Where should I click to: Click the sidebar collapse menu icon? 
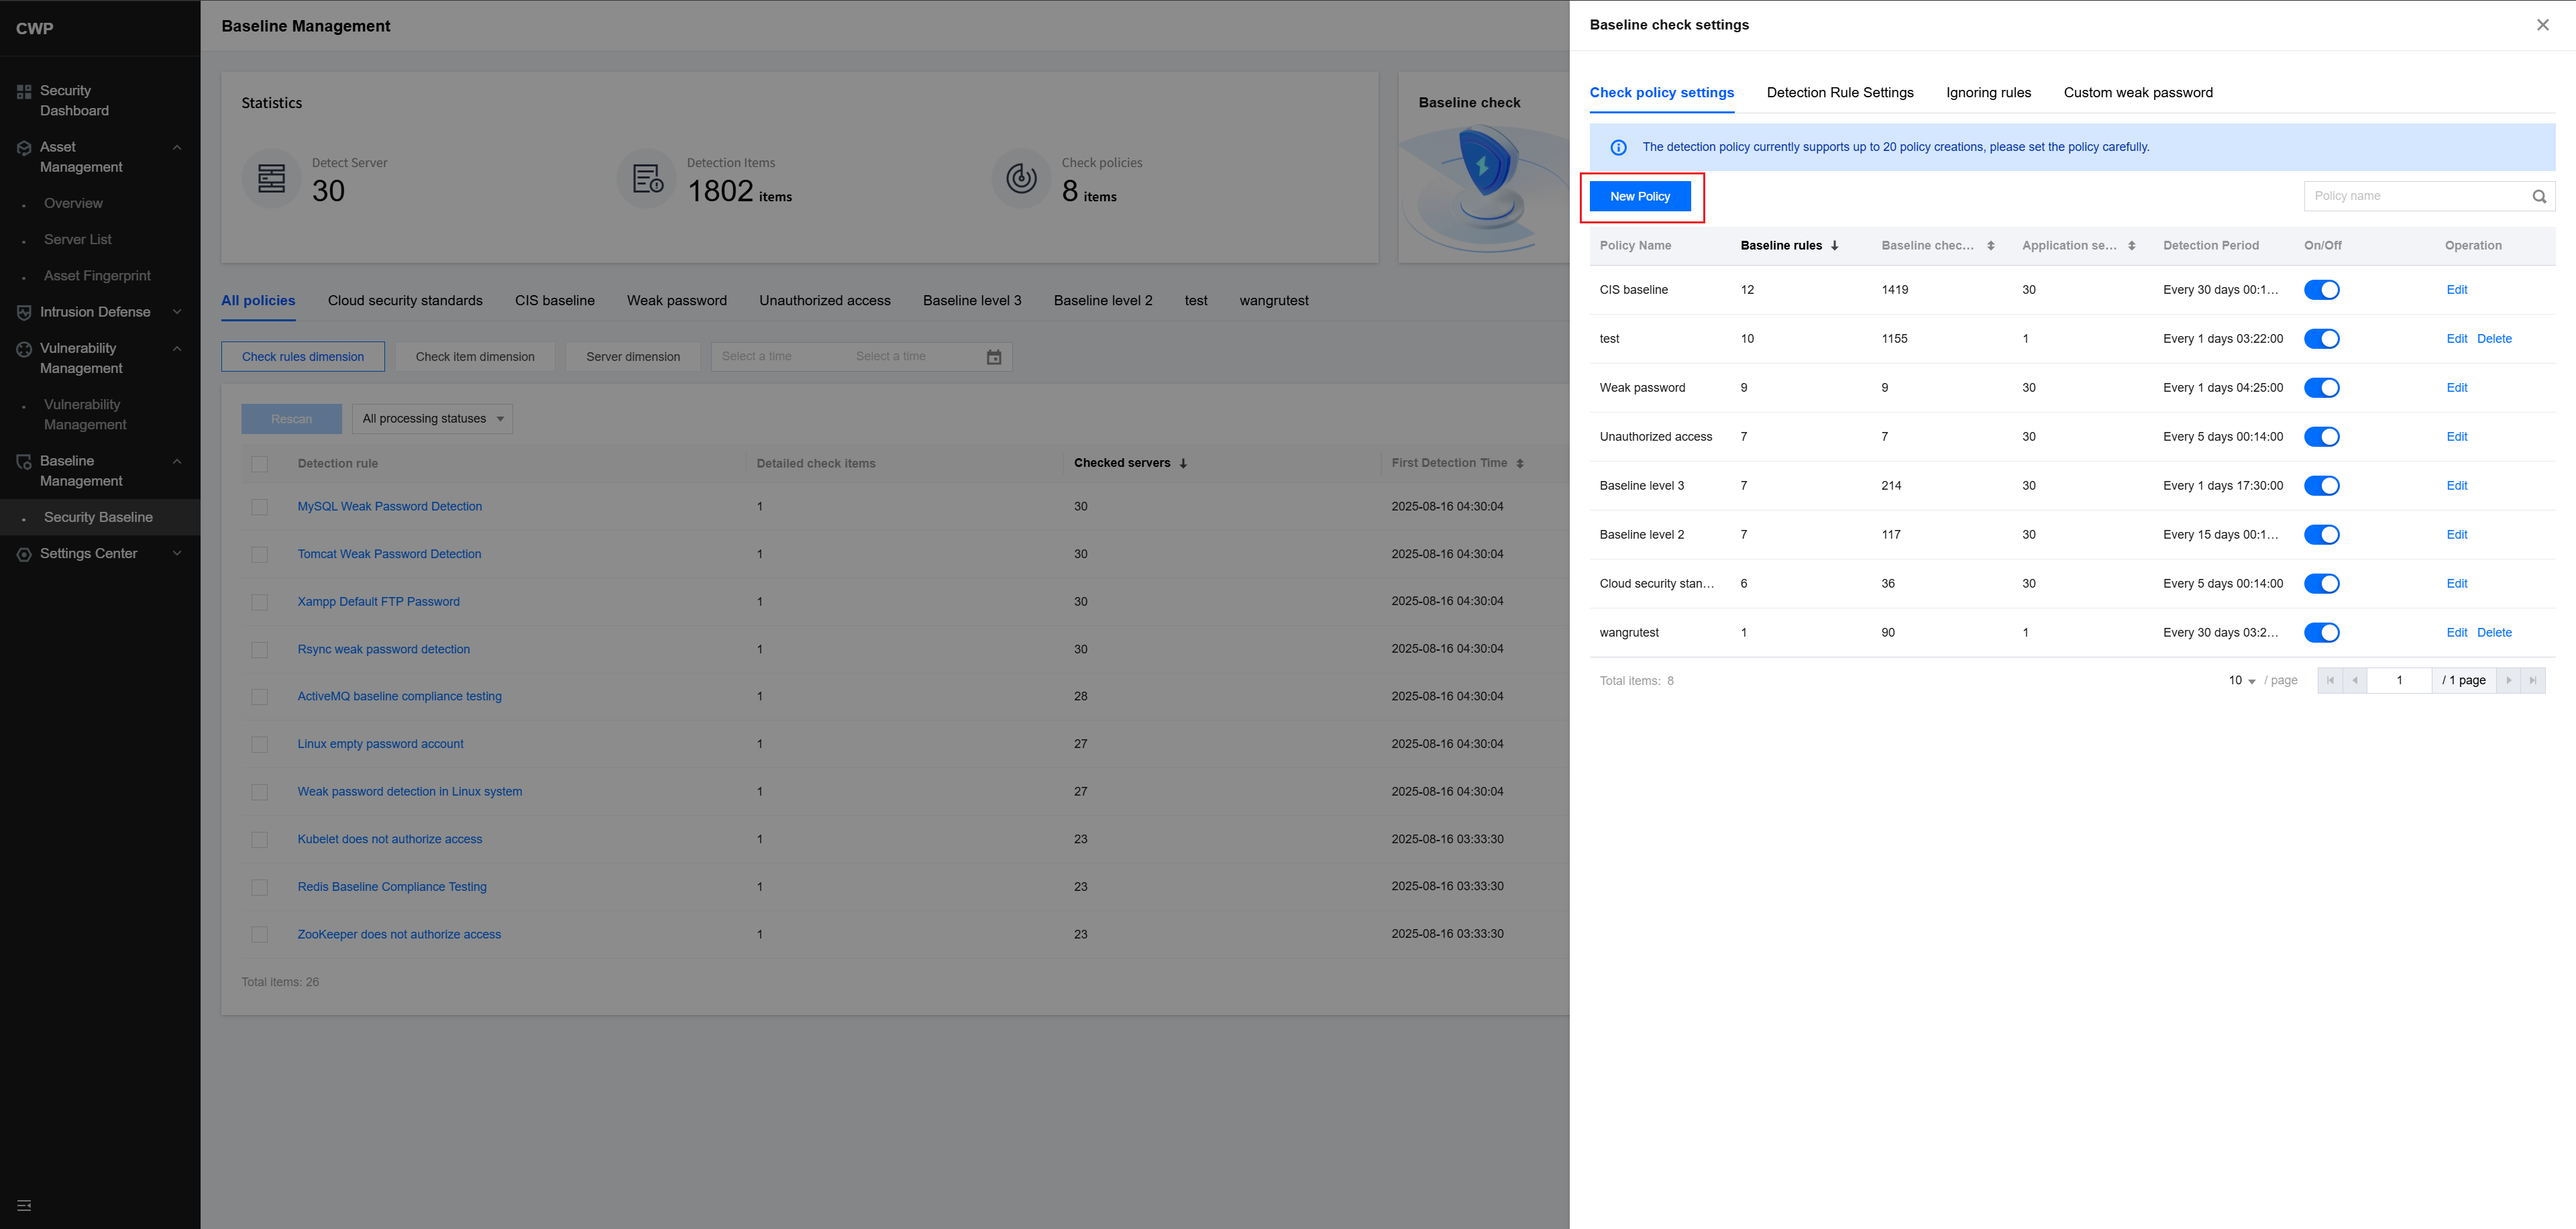pyautogui.click(x=24, y=1205)
